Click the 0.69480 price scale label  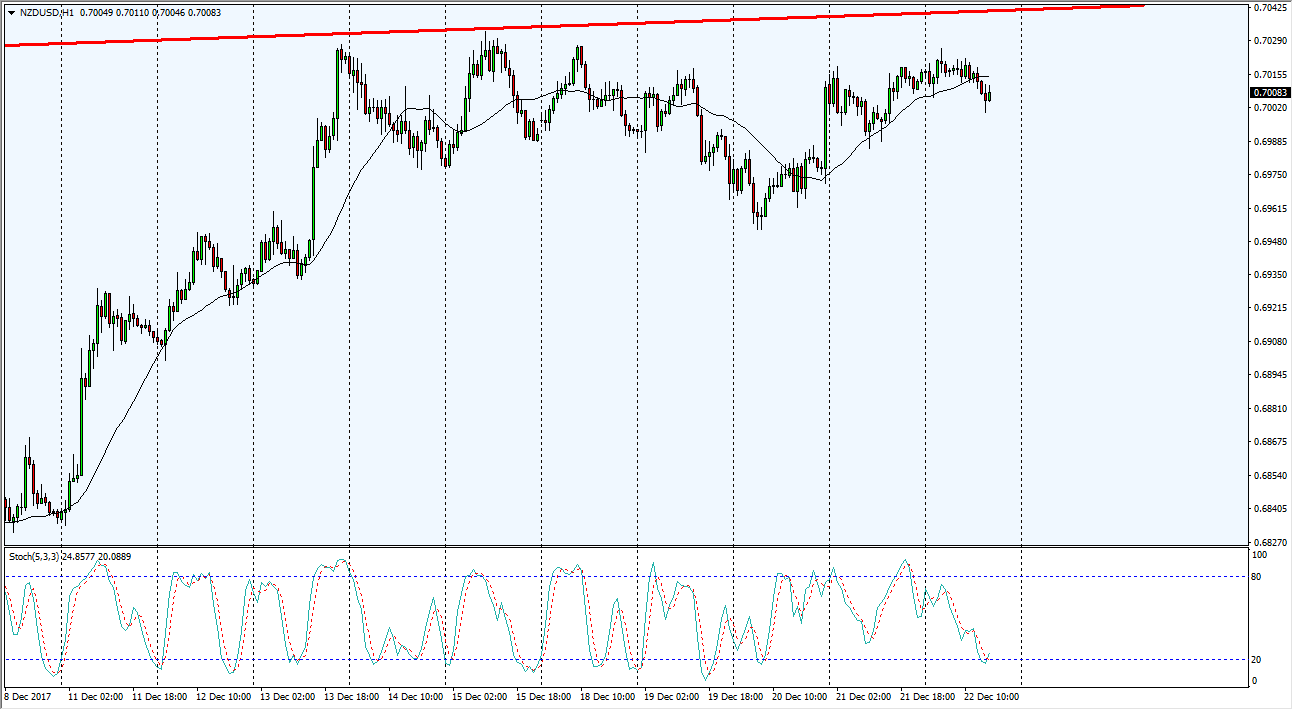[x=1268, y=241]
